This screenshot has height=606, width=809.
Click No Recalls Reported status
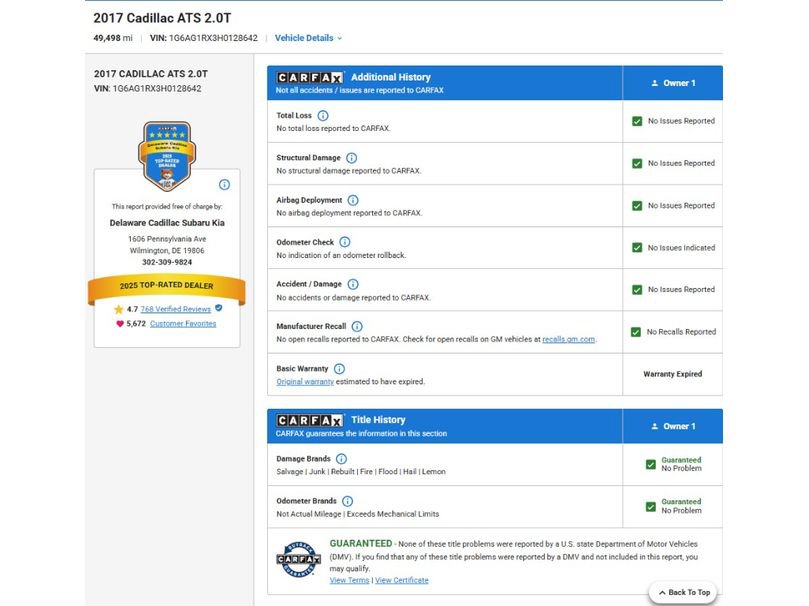tap(681, 332)
